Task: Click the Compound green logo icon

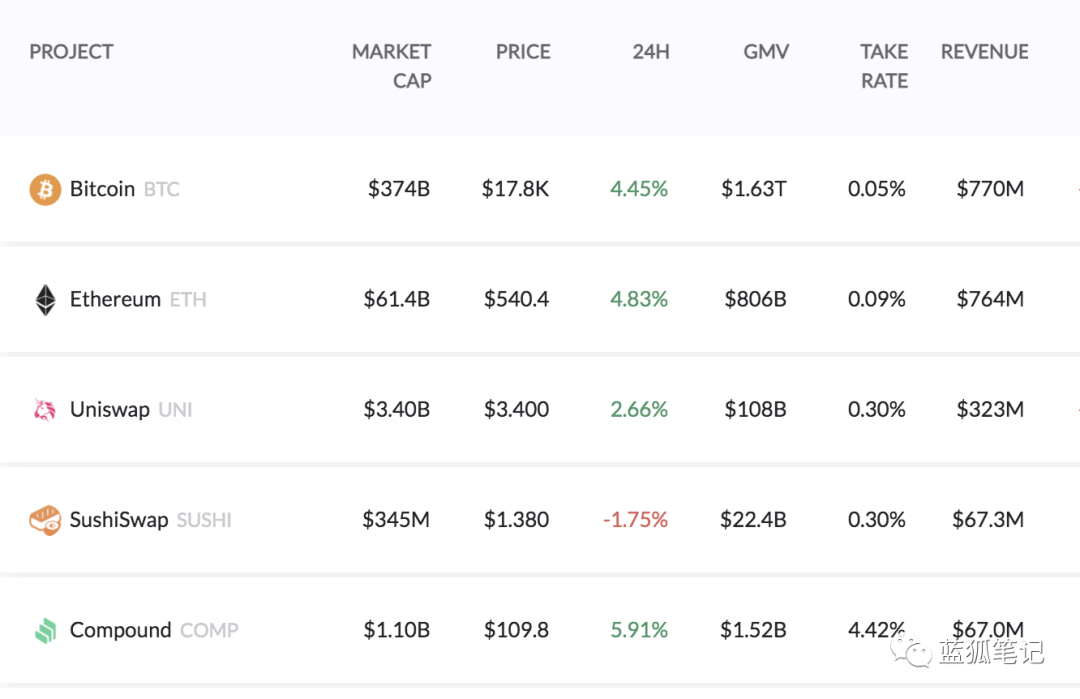Action: [45, 630]
